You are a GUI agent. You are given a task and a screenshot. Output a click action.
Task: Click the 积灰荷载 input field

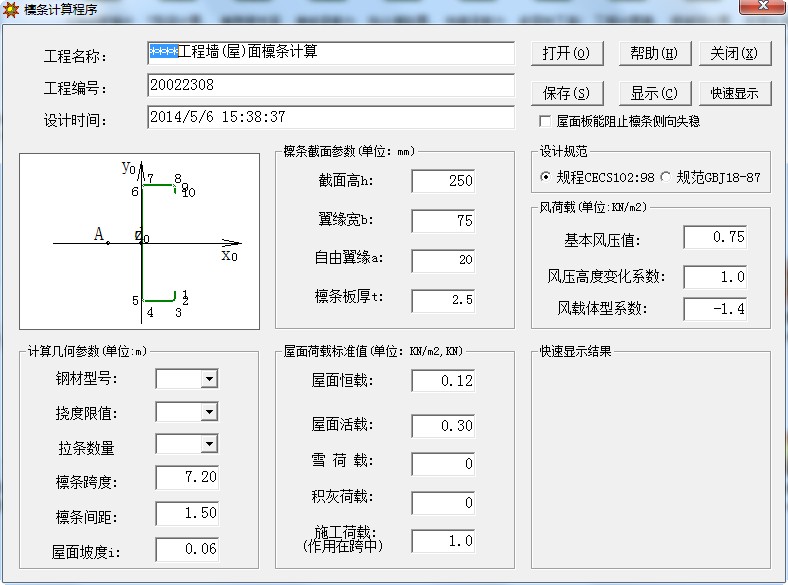(443, 503)
